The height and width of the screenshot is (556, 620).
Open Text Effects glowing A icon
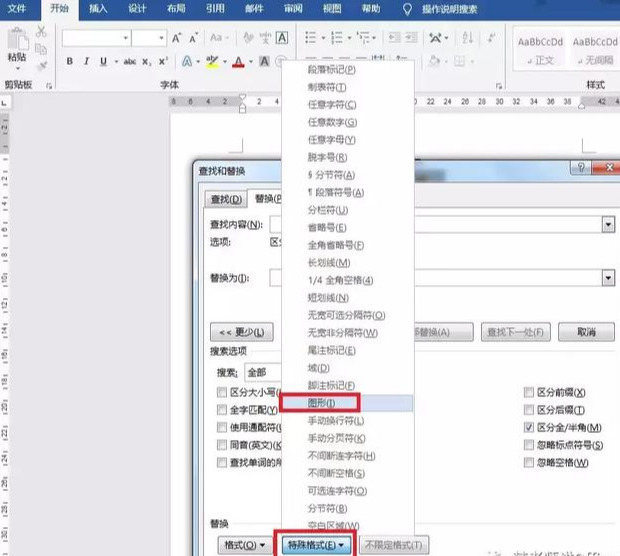coord(187,61)
